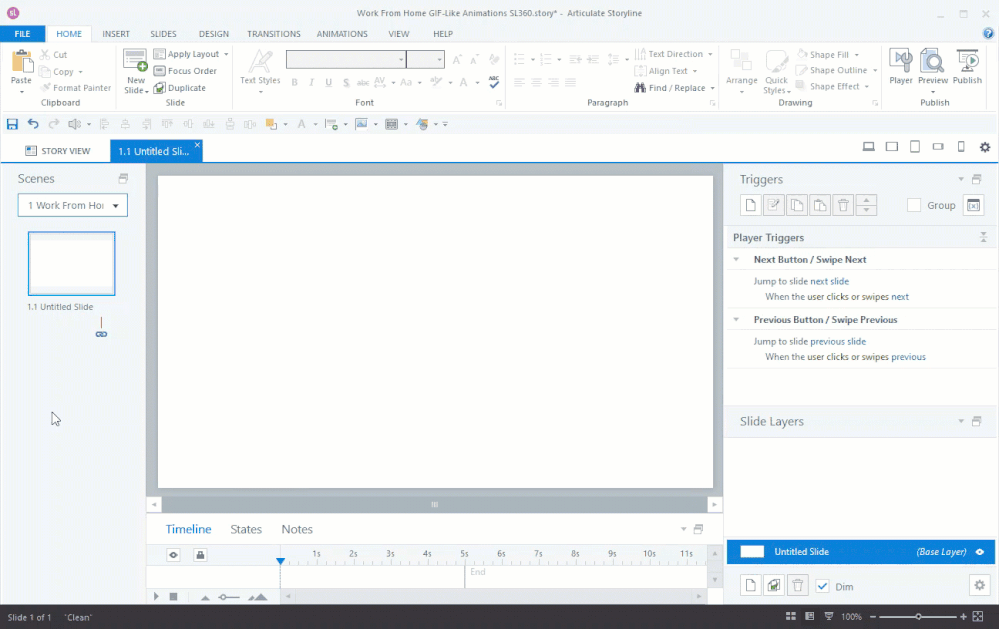The width and height of the screenshot is (999, 629).
Task: Switch to the States tab
Action: coord(246,529)
